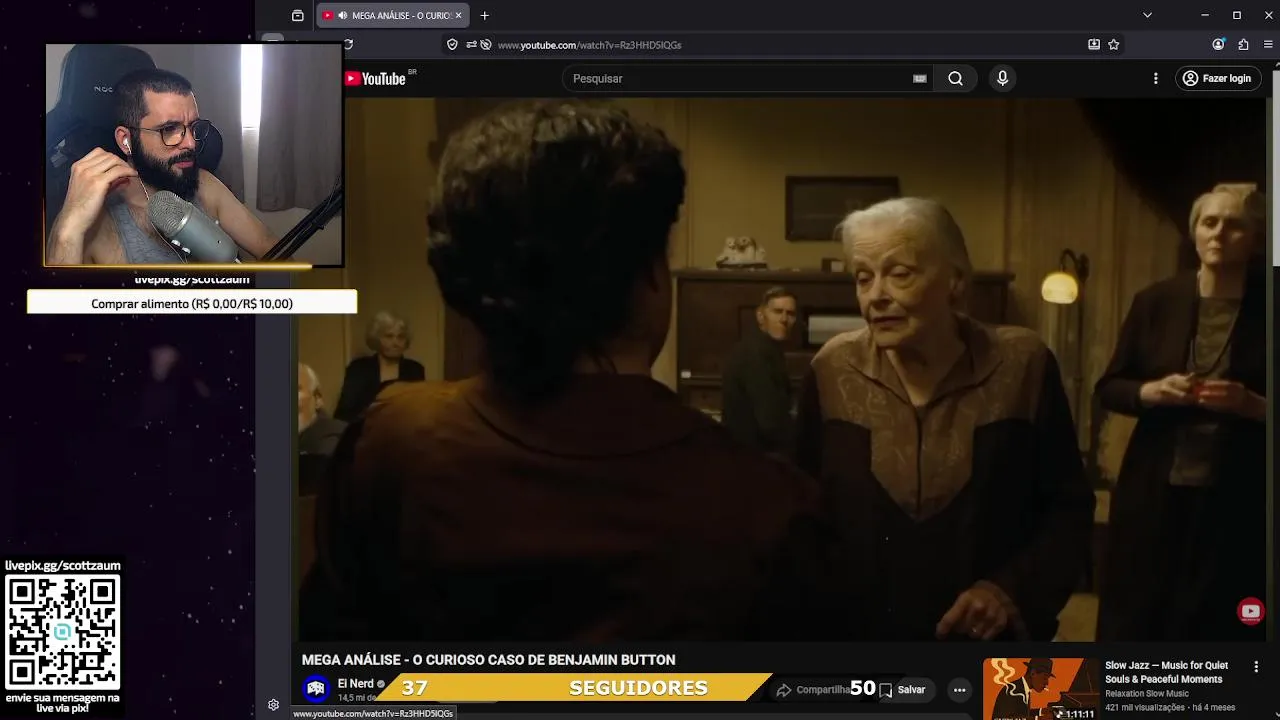The height and width of the screenshot is (720, 1280).
Task: Open the Firefox account profile icon
Action: pos(1218,44)
